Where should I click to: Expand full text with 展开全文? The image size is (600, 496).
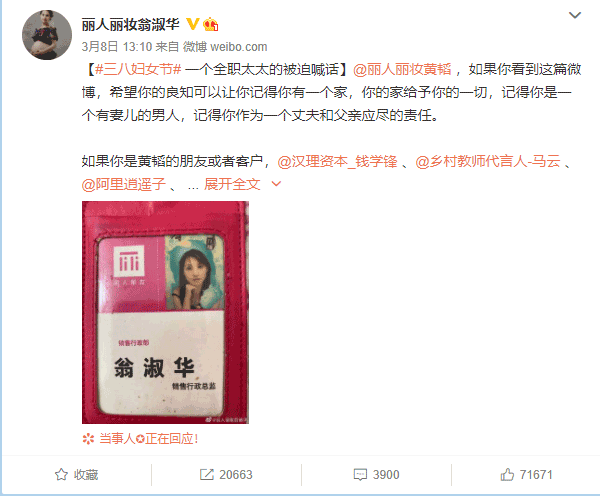tap(232, 184)
